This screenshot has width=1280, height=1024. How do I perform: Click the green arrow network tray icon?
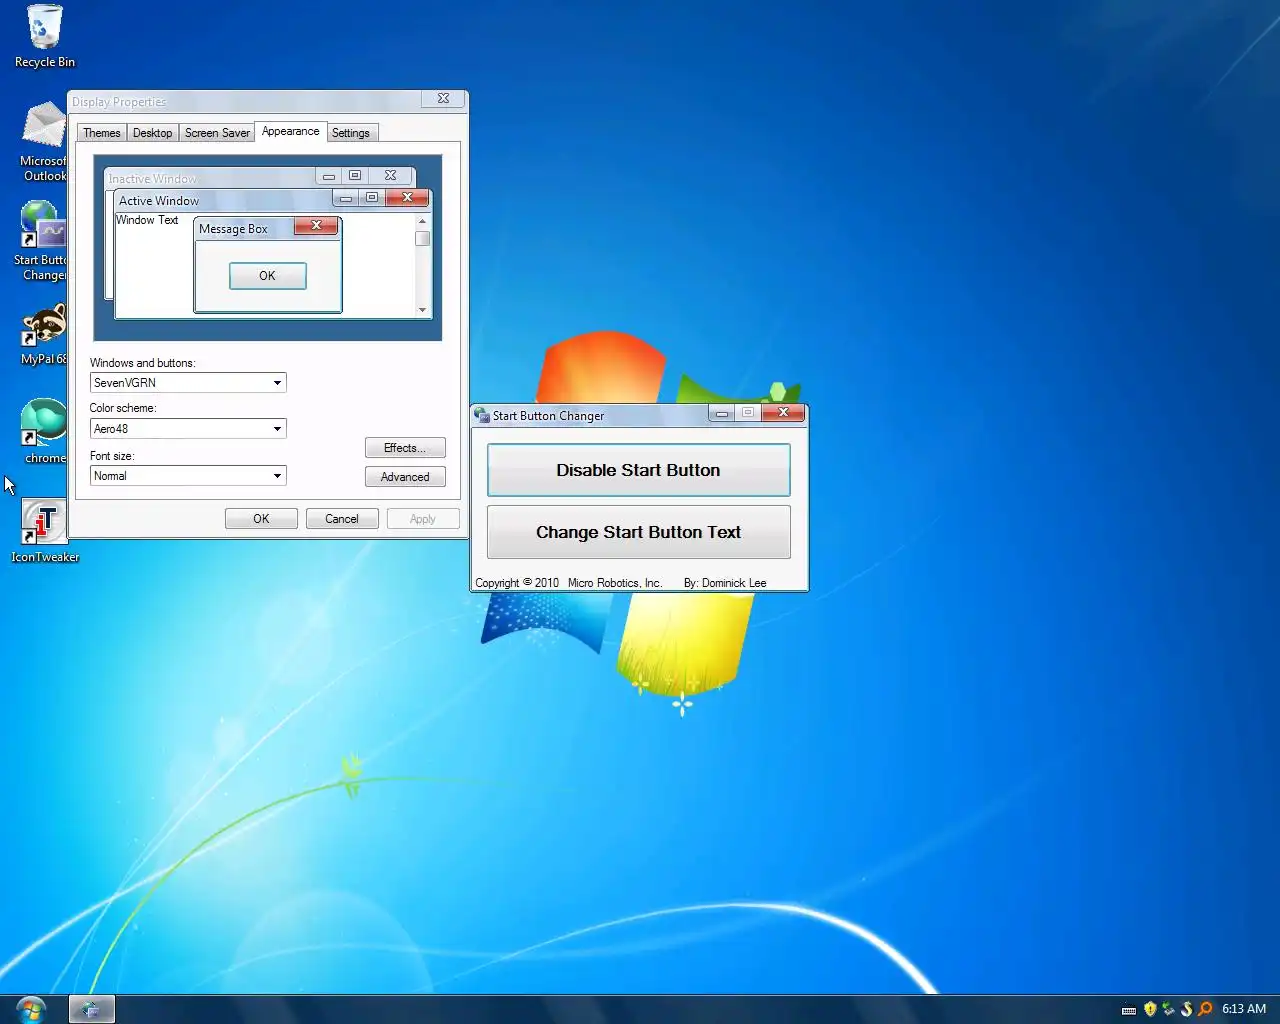pyautogui.click(x=1168, y=1009)
